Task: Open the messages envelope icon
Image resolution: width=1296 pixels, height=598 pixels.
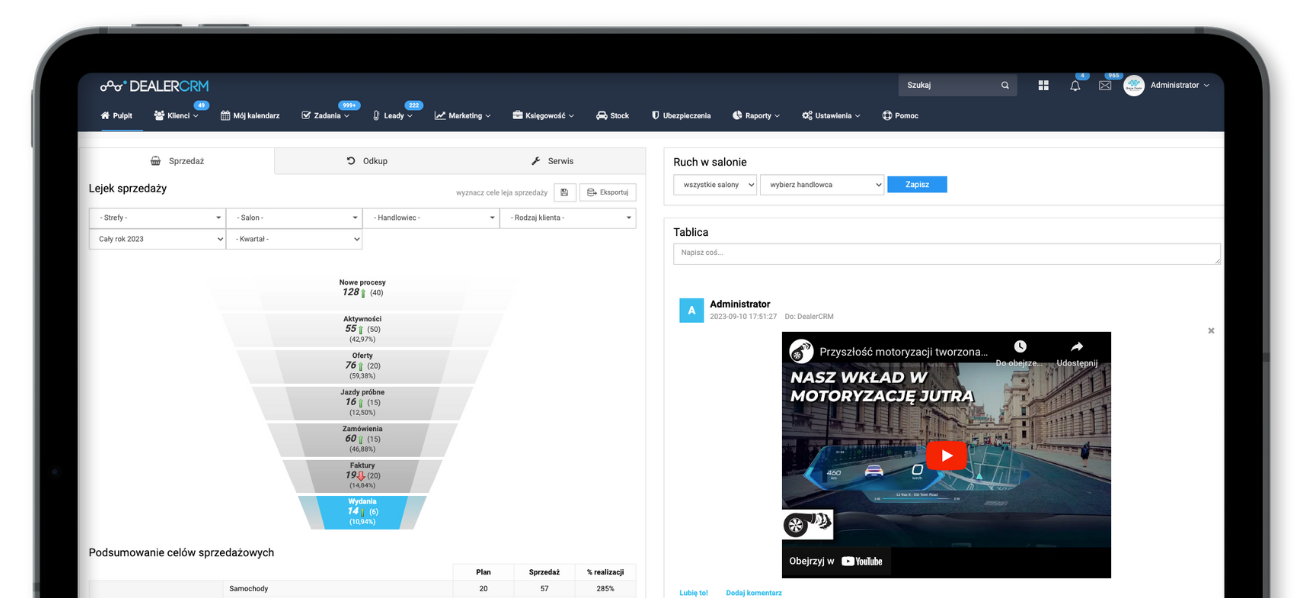Action: click(1105, 86)
